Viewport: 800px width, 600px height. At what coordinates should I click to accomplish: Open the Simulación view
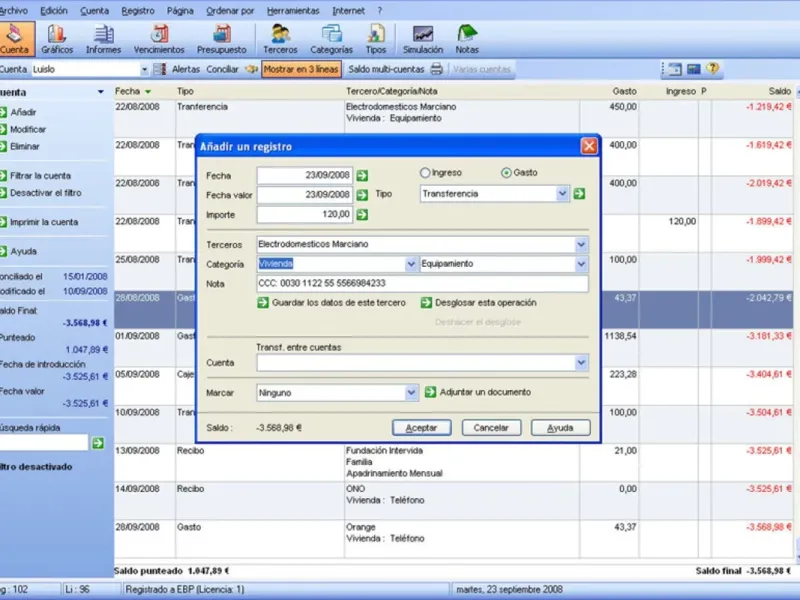click(423, 39)
